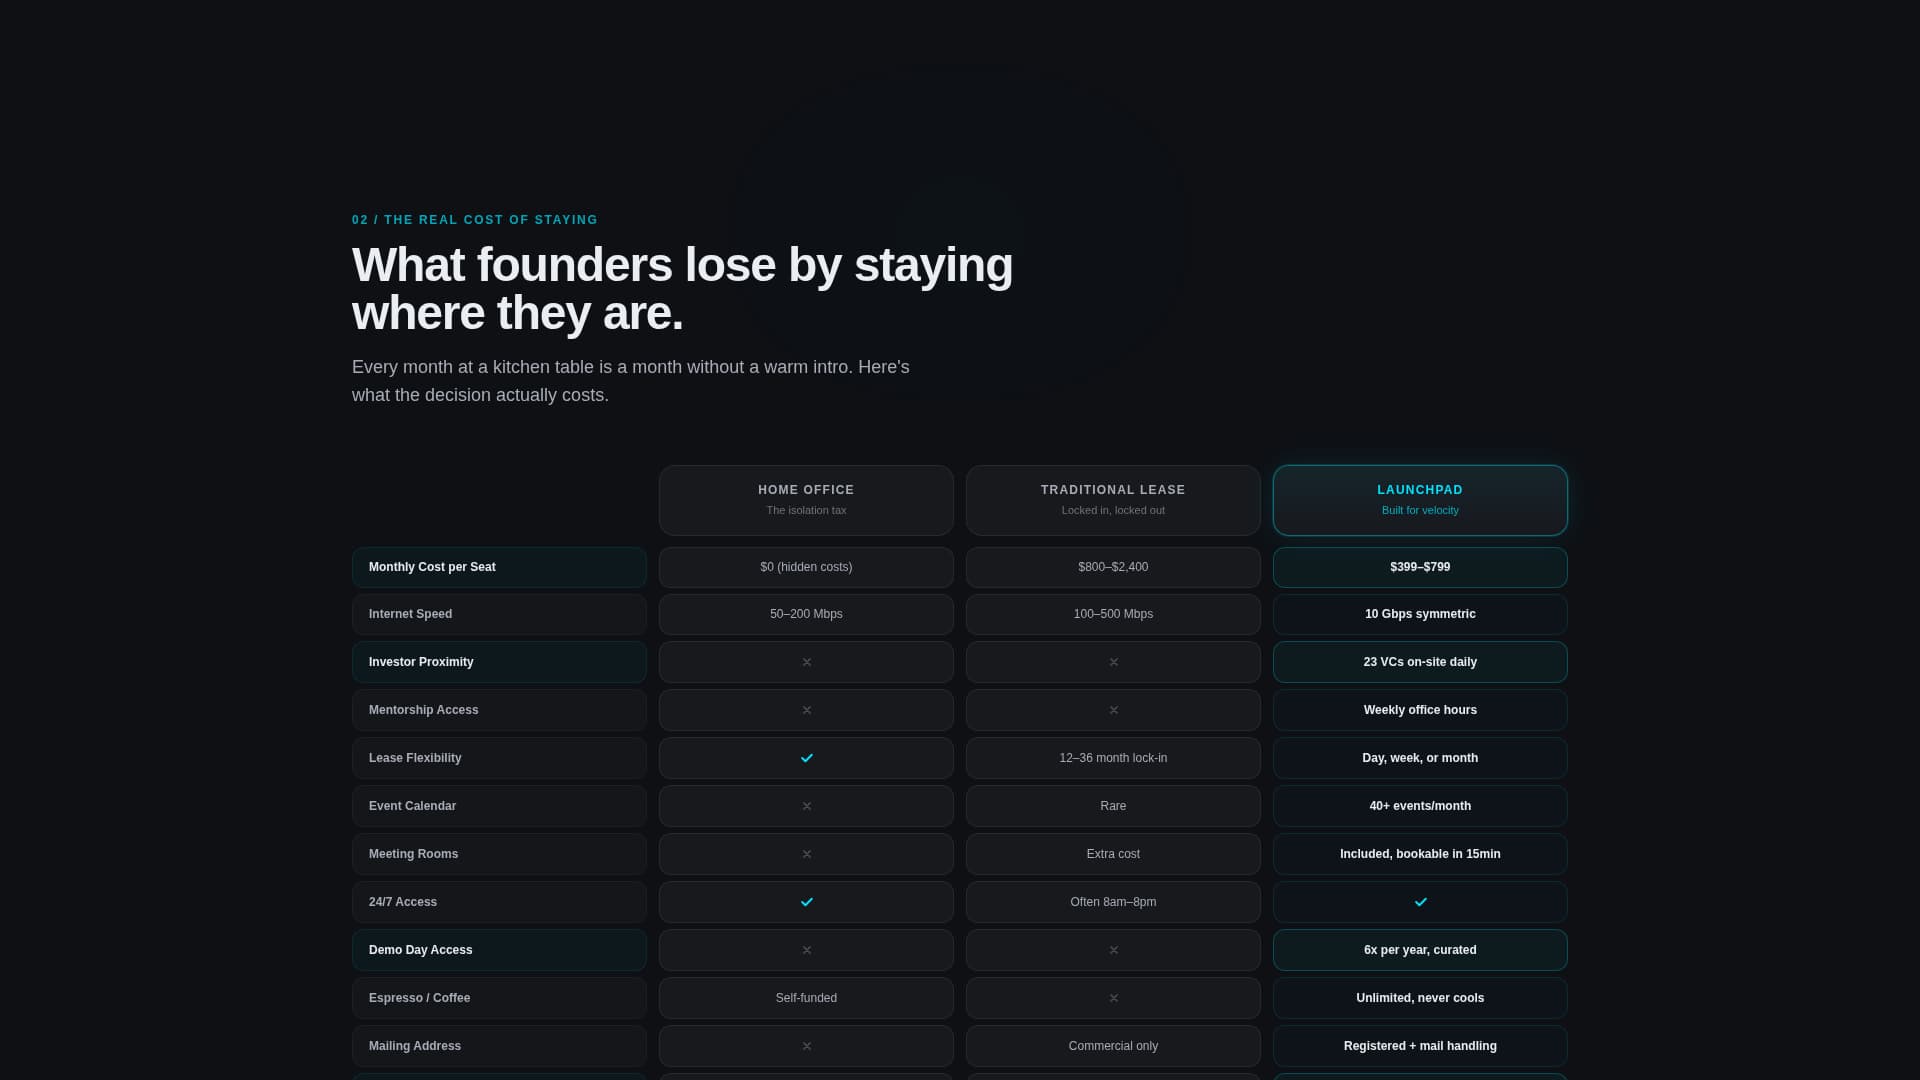This screenshot has width=1920, height=1080.
Task: Click the Event Calendar row label
Action: [499, 806]
